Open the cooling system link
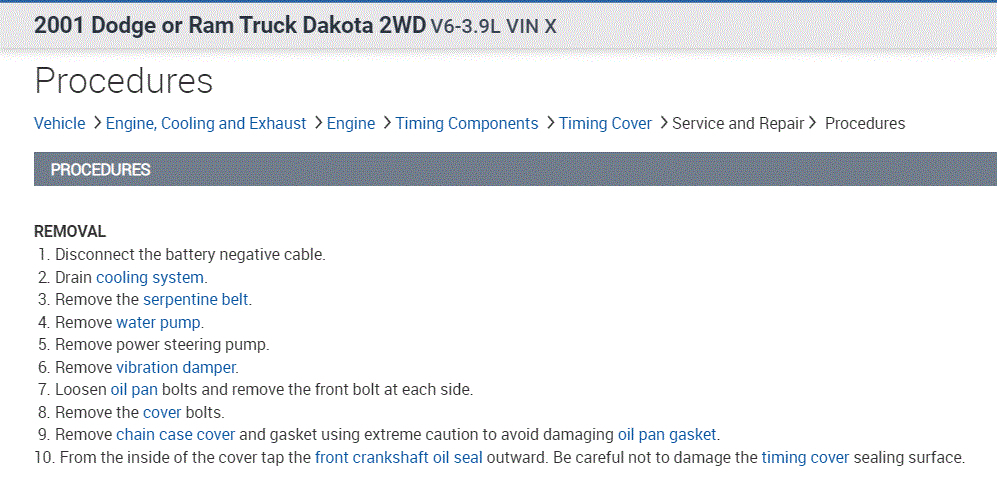997x477 pixels. pos(149,277)
